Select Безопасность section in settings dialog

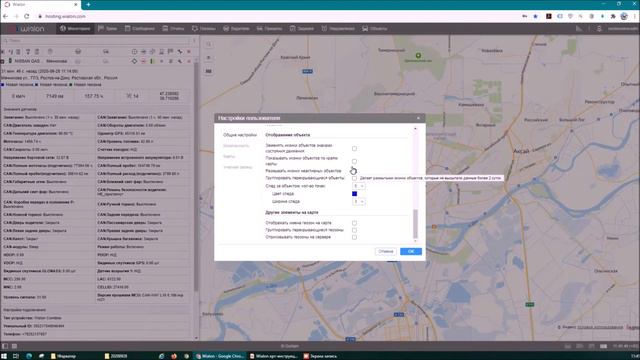point(236,146)
